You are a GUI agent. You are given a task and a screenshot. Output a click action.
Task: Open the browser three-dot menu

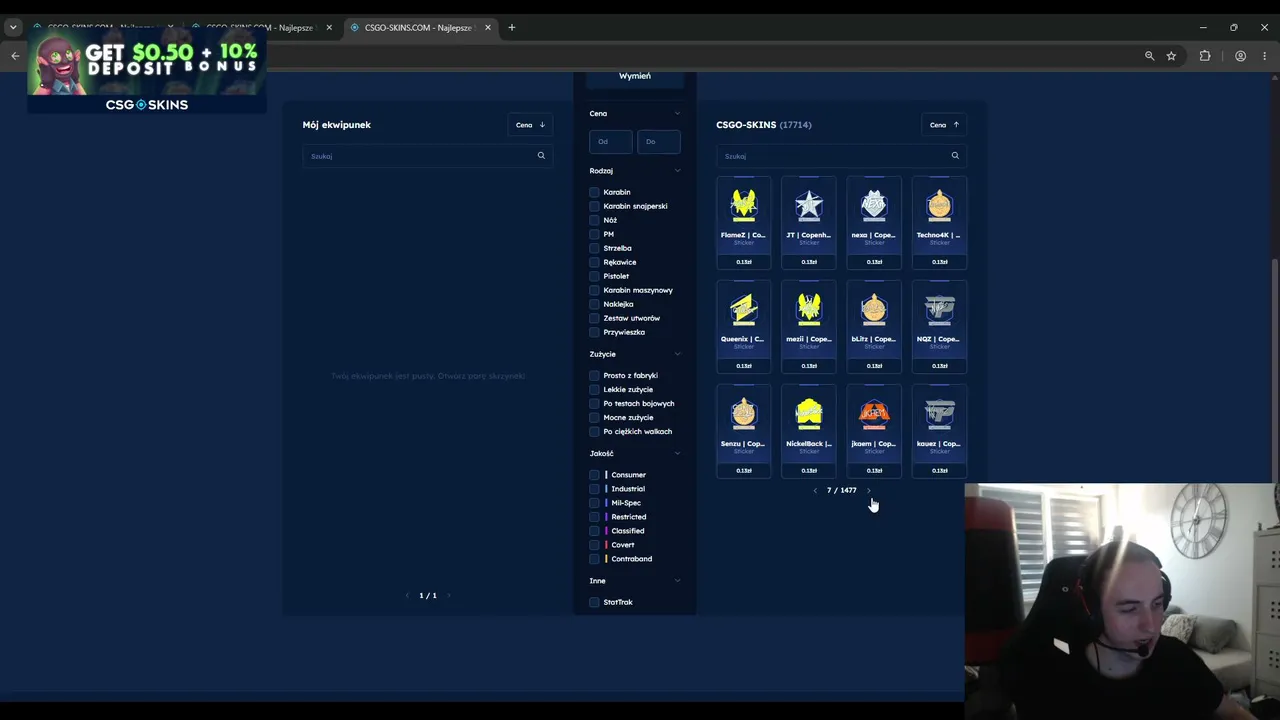pyautogui.click(x=1265, y=56)
